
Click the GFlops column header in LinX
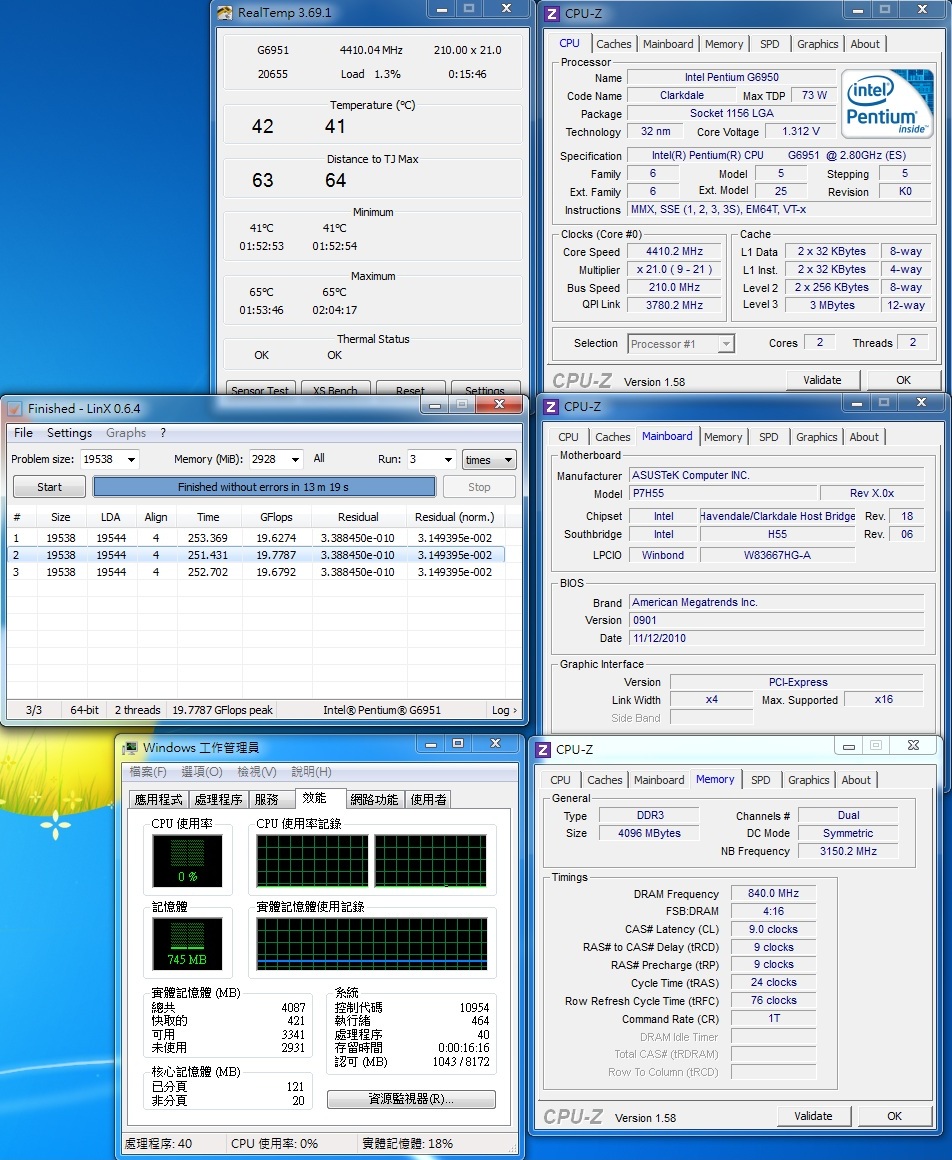(277, 517)
